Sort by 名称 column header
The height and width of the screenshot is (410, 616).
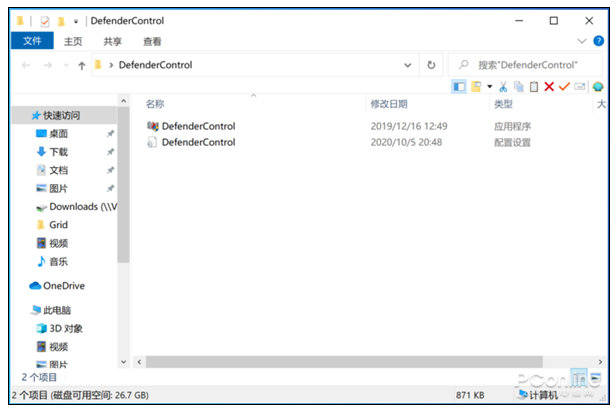[155, 104]
